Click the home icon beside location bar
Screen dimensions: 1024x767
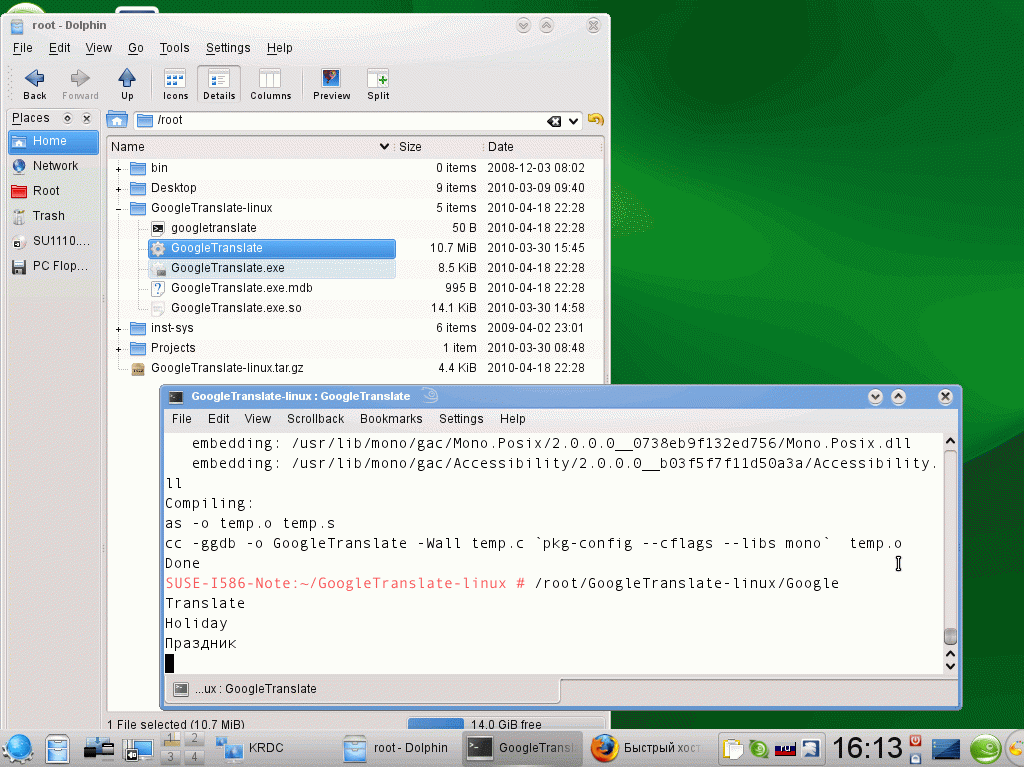[117, 120]
